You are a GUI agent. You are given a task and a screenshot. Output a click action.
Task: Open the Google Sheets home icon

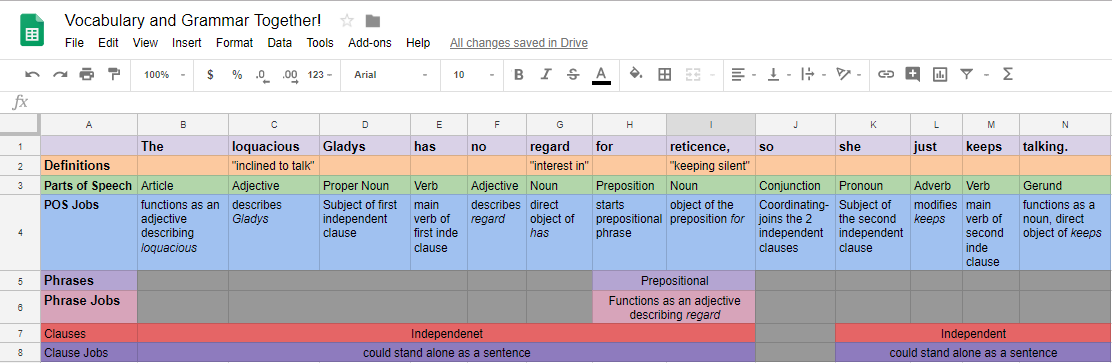click(32, 31)
